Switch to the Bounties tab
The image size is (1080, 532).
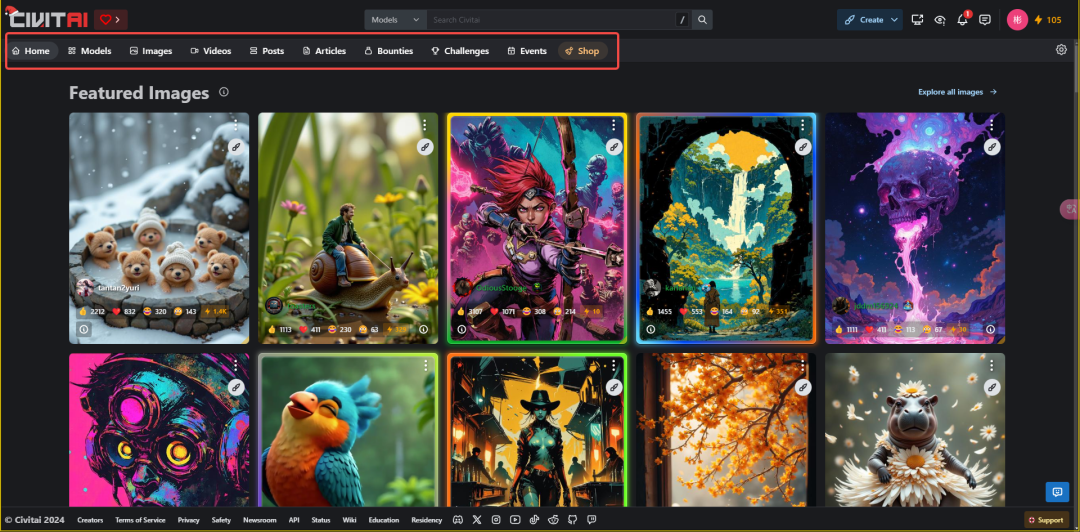[x=388, y=51]
